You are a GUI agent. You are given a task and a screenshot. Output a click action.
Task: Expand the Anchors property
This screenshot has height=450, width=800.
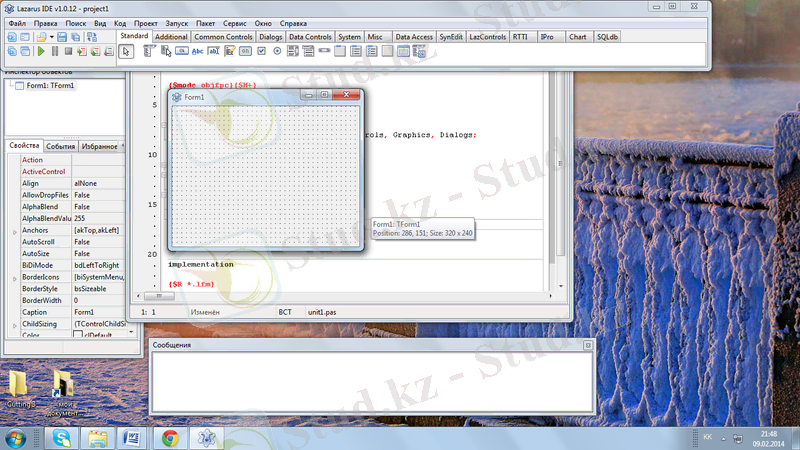14,231
